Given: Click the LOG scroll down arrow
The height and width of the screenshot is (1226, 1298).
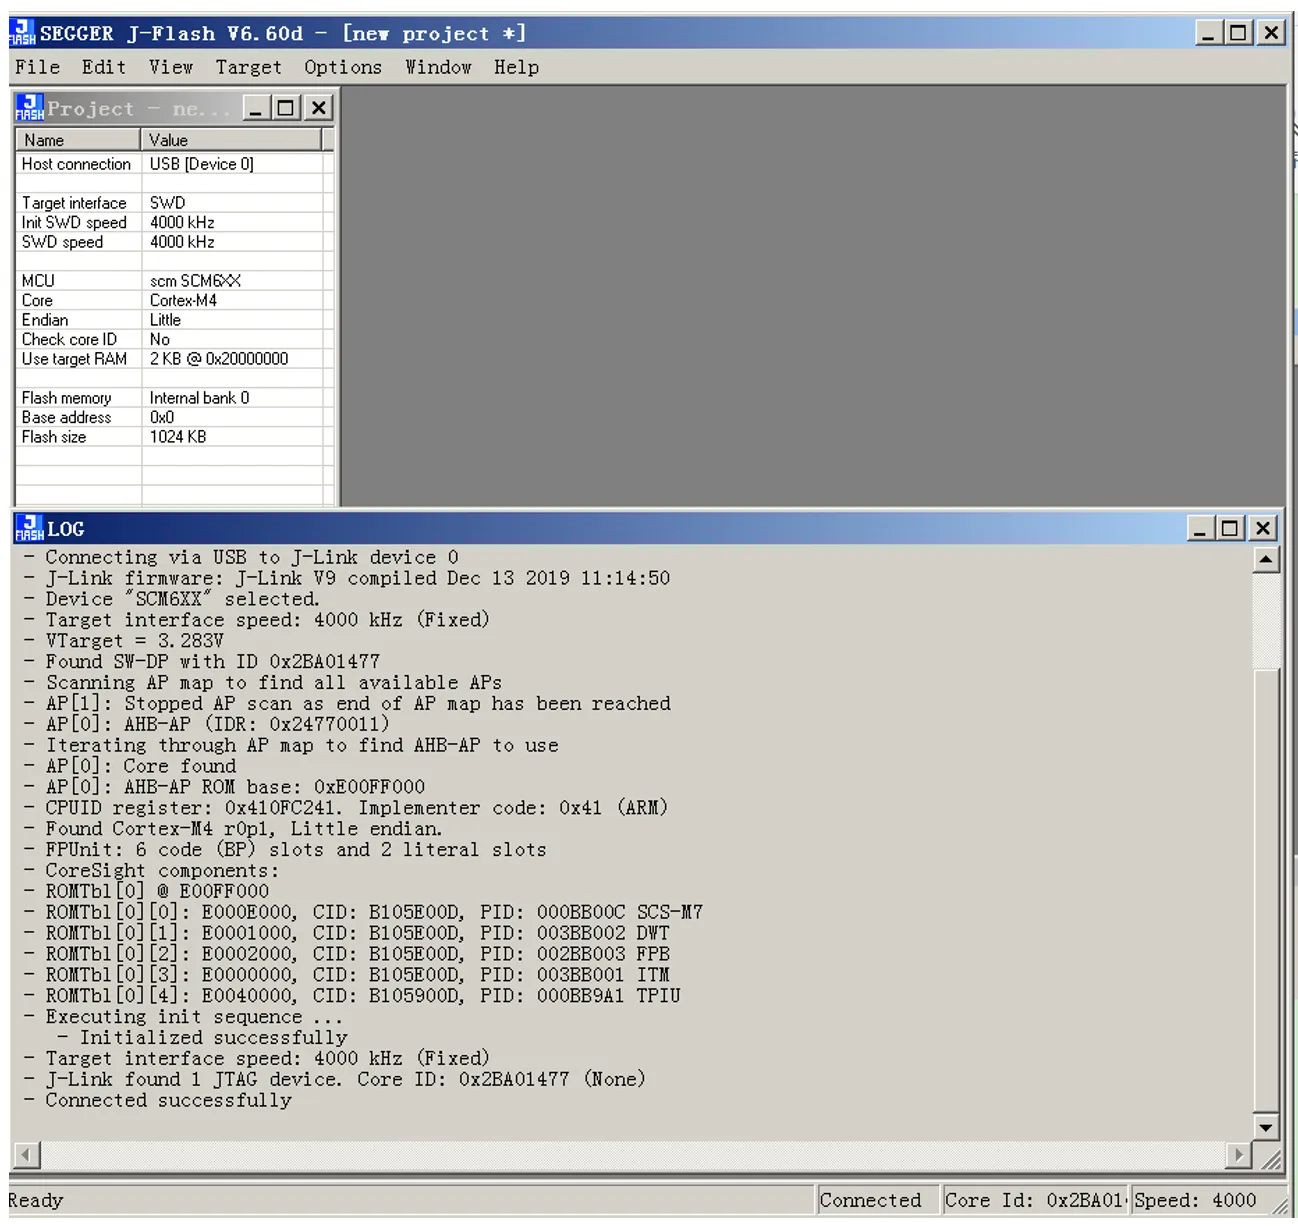Looking at the screenshot, I should click(x=1266, y=1127).
